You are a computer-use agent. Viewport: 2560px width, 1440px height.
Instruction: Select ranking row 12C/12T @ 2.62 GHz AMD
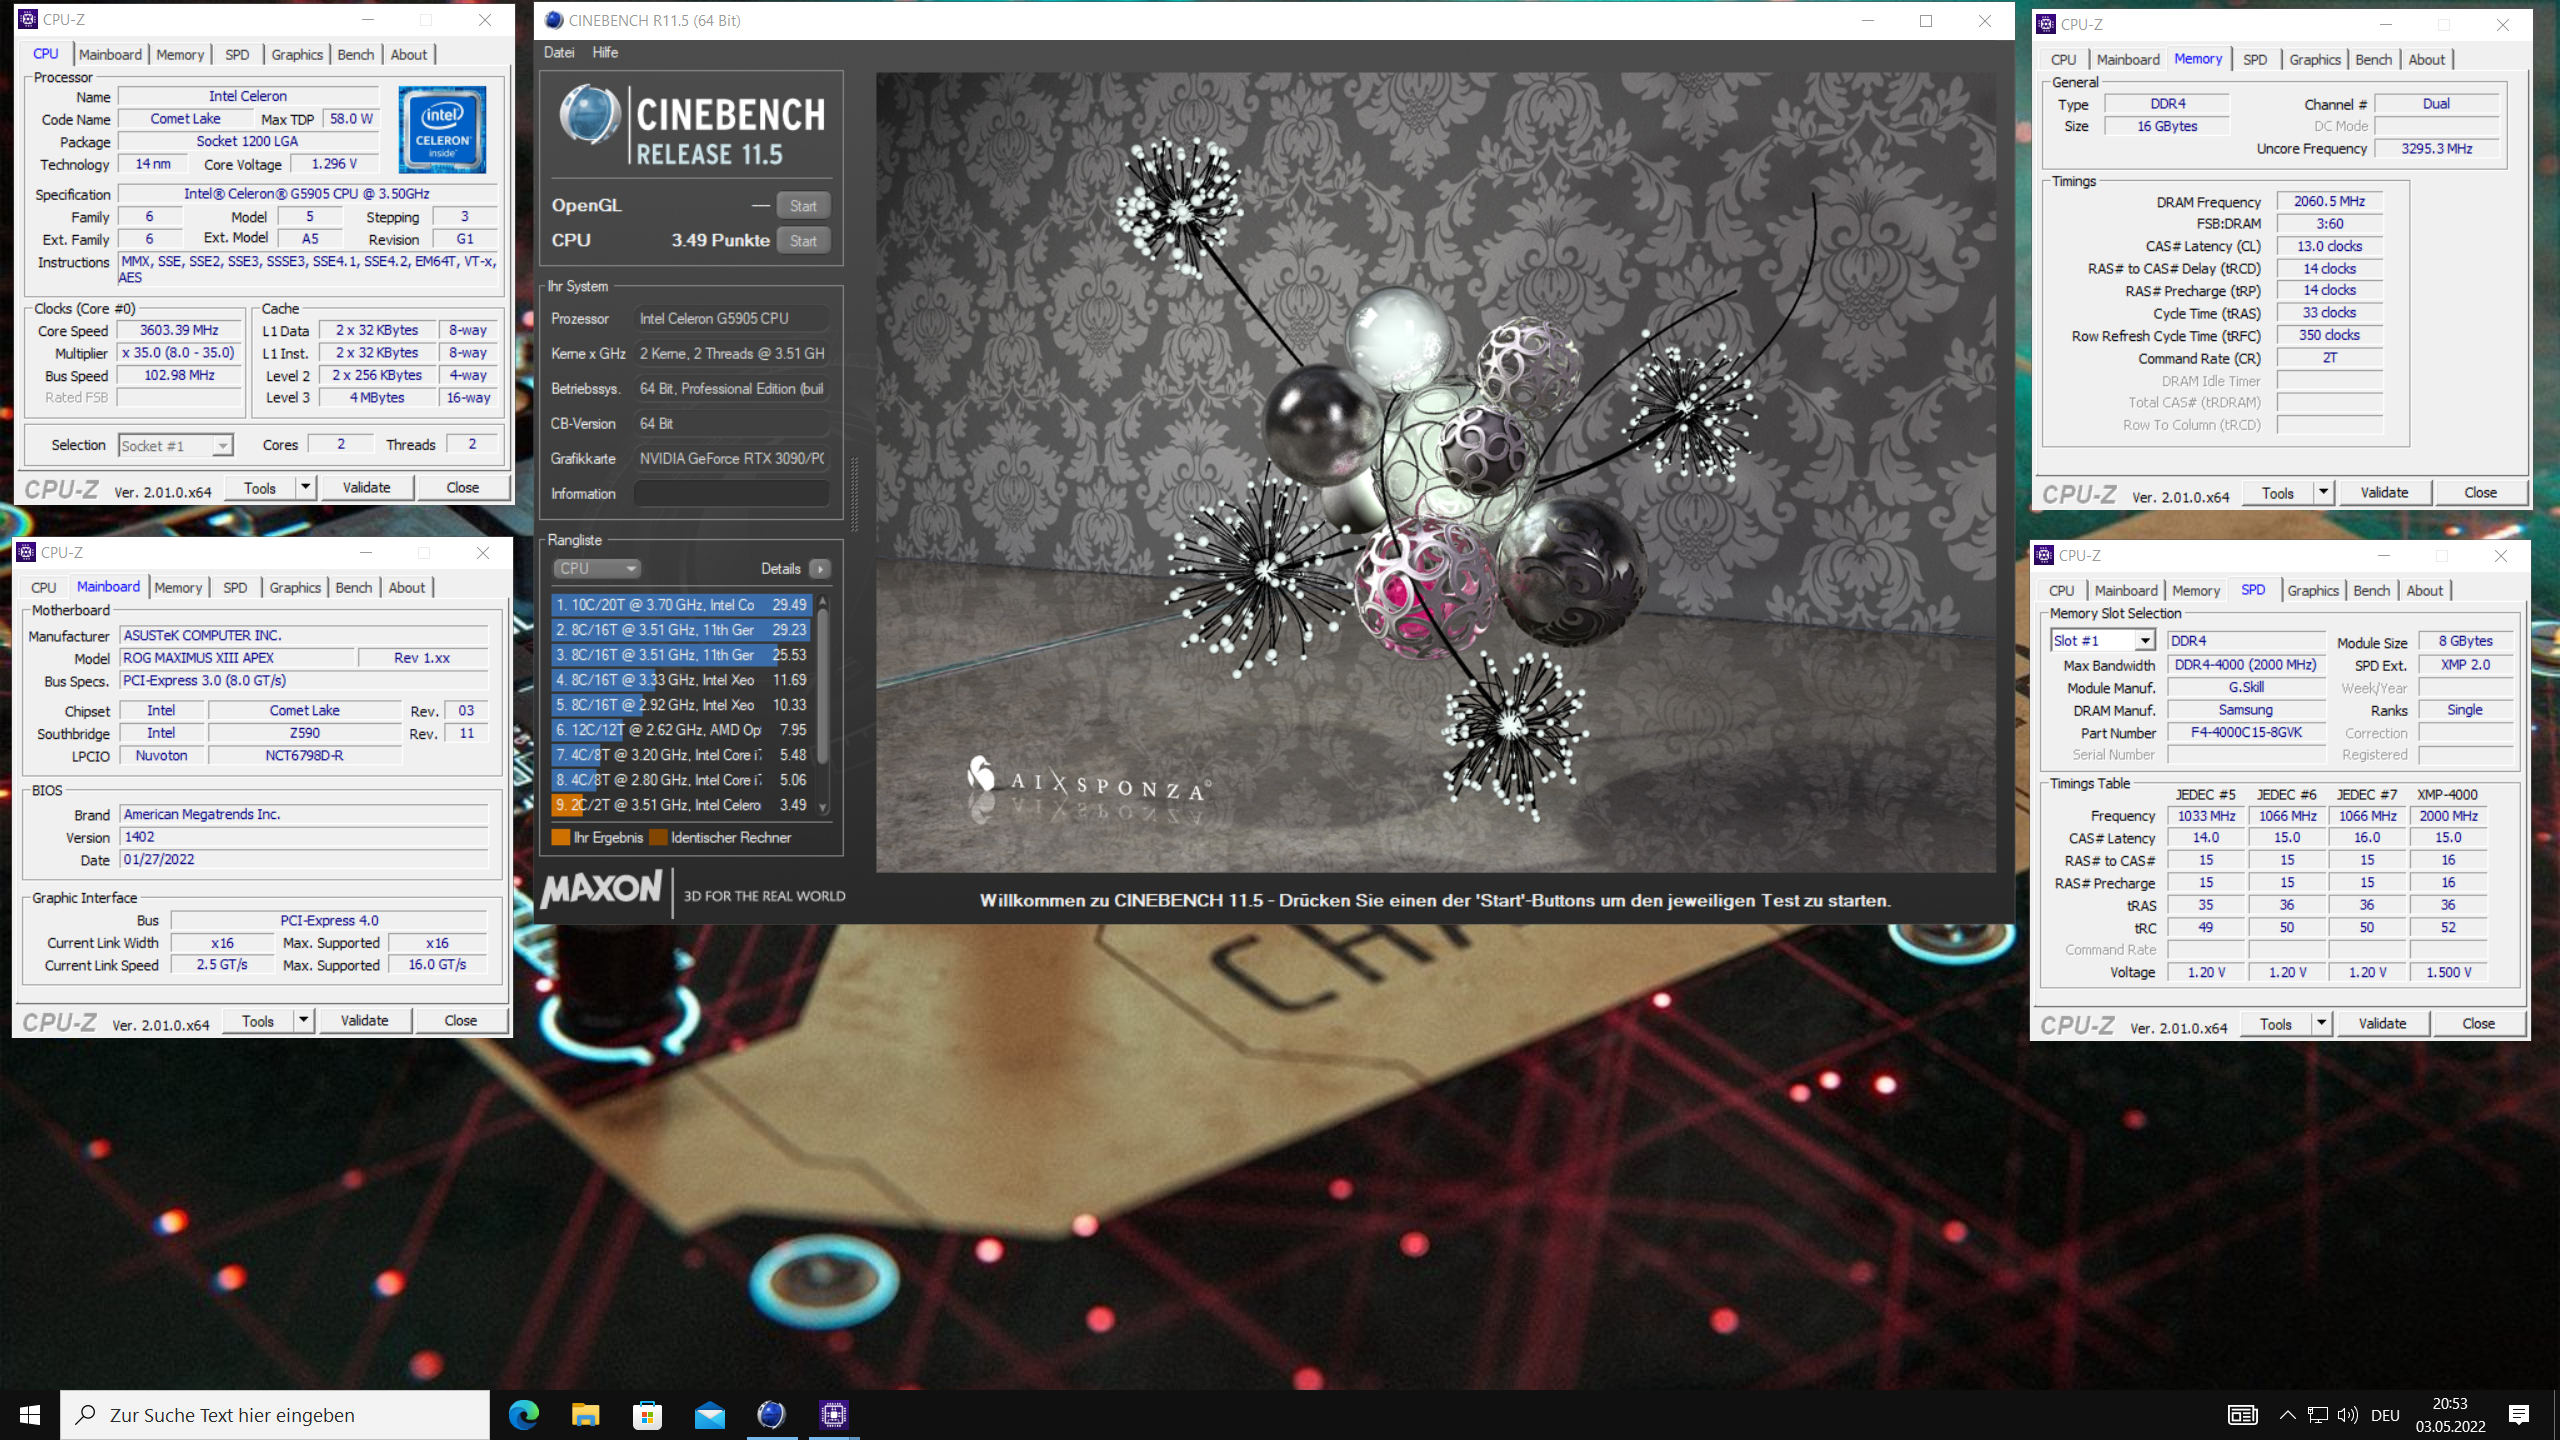pyautogui.click(x=681, y=730)
